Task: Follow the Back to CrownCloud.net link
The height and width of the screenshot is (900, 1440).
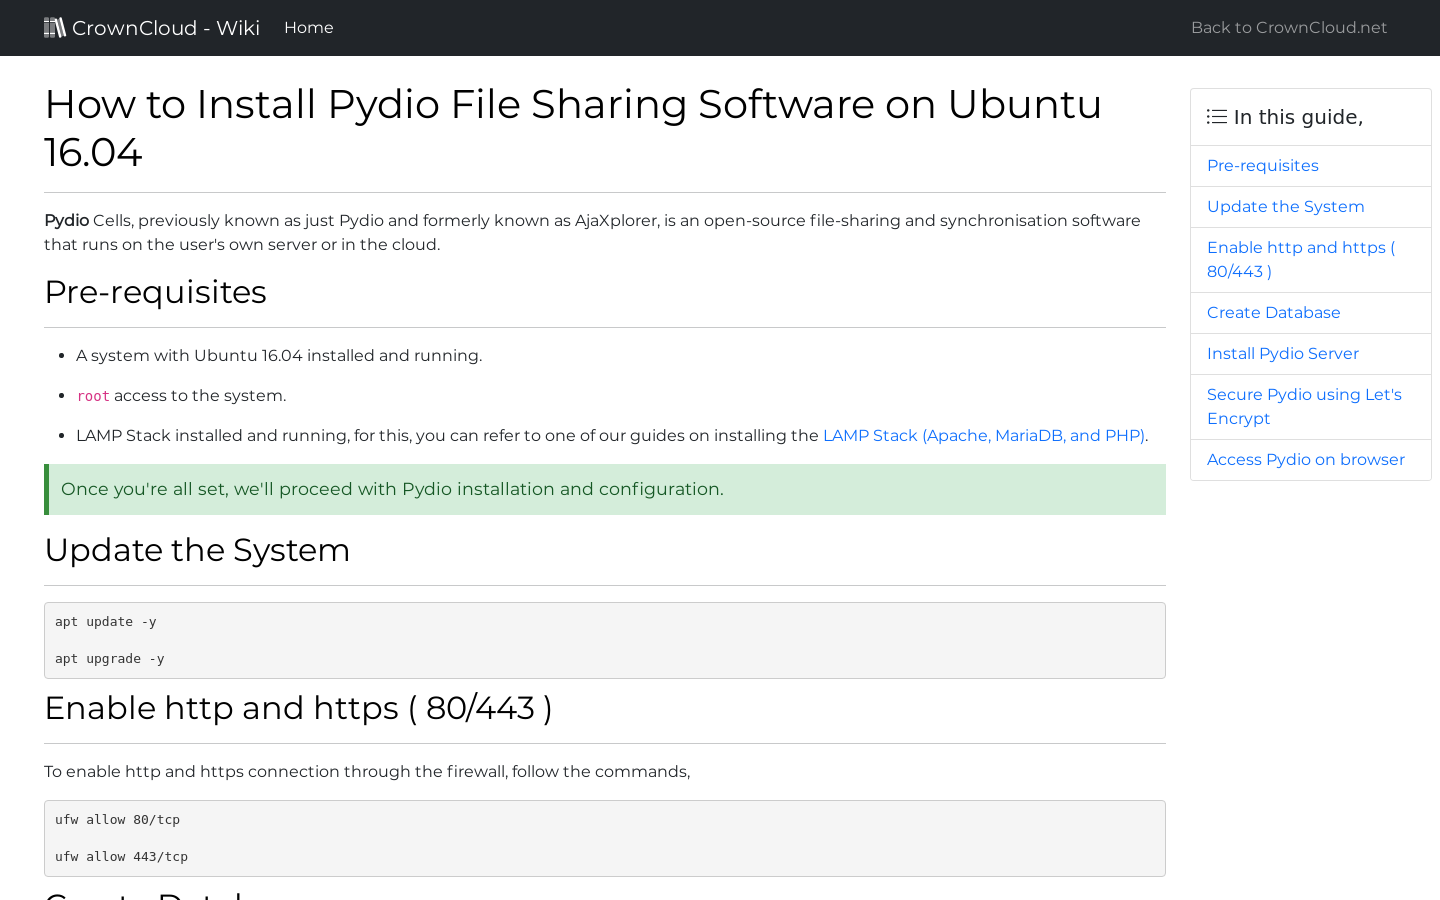Action: click(1289, 28)
